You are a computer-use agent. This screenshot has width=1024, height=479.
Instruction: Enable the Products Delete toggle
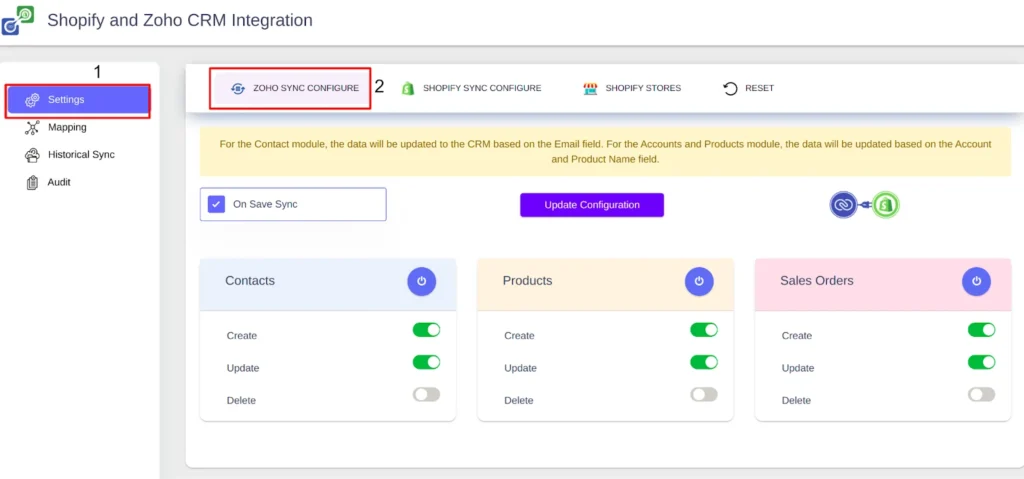click(x=704, y=395)
